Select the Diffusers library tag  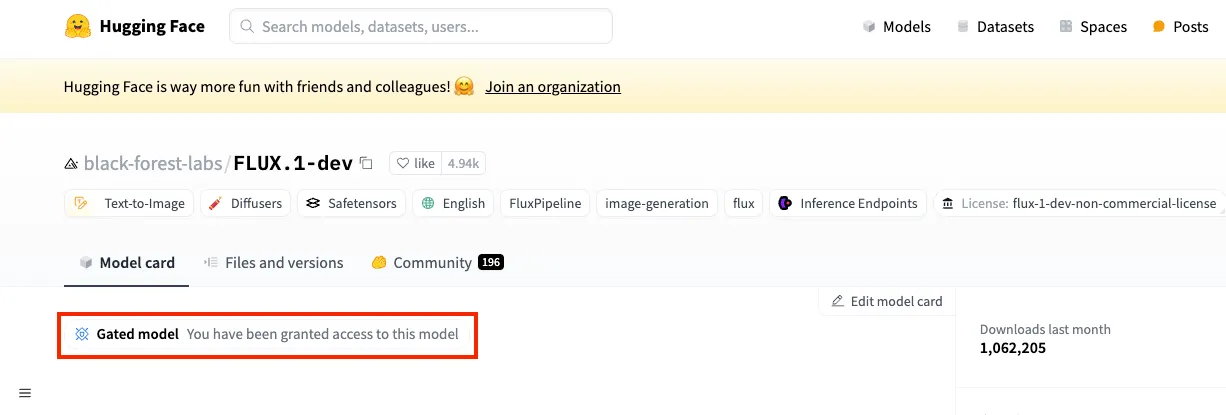(x=246, y=203)
